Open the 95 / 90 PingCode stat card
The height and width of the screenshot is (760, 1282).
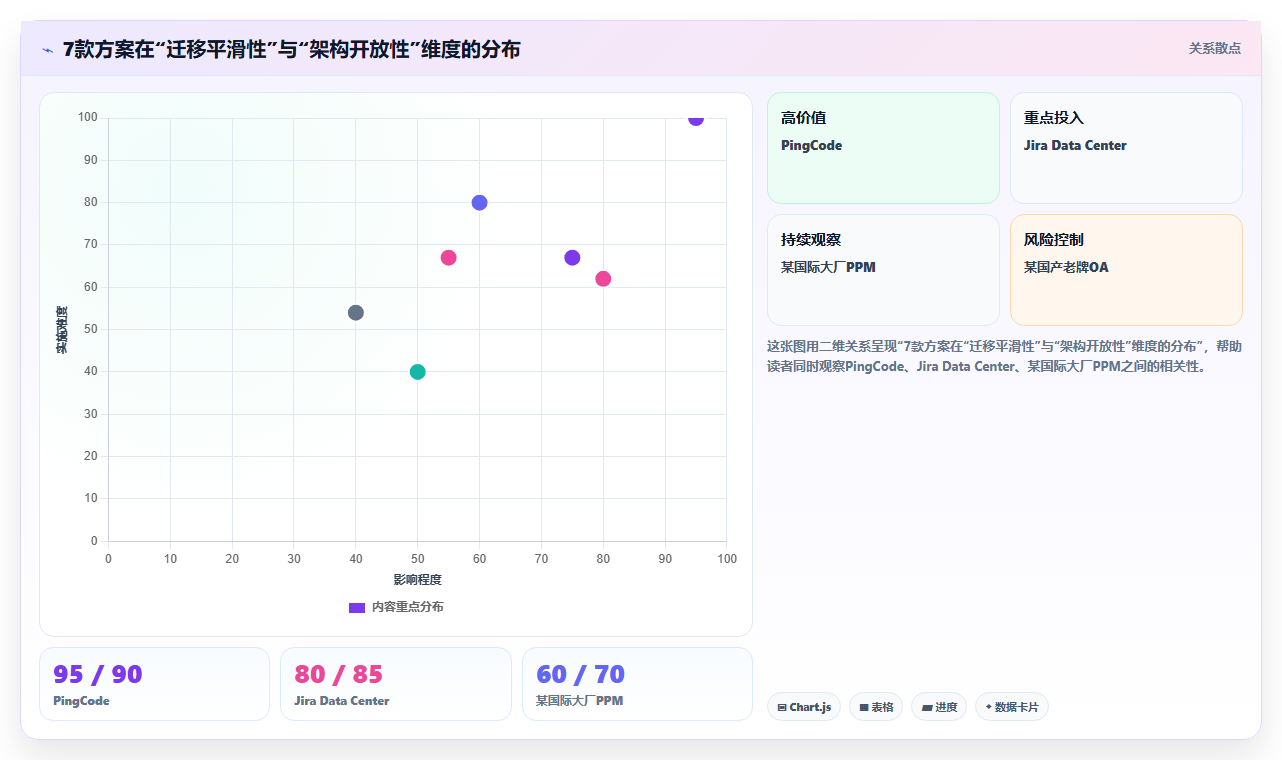(154, 684)
